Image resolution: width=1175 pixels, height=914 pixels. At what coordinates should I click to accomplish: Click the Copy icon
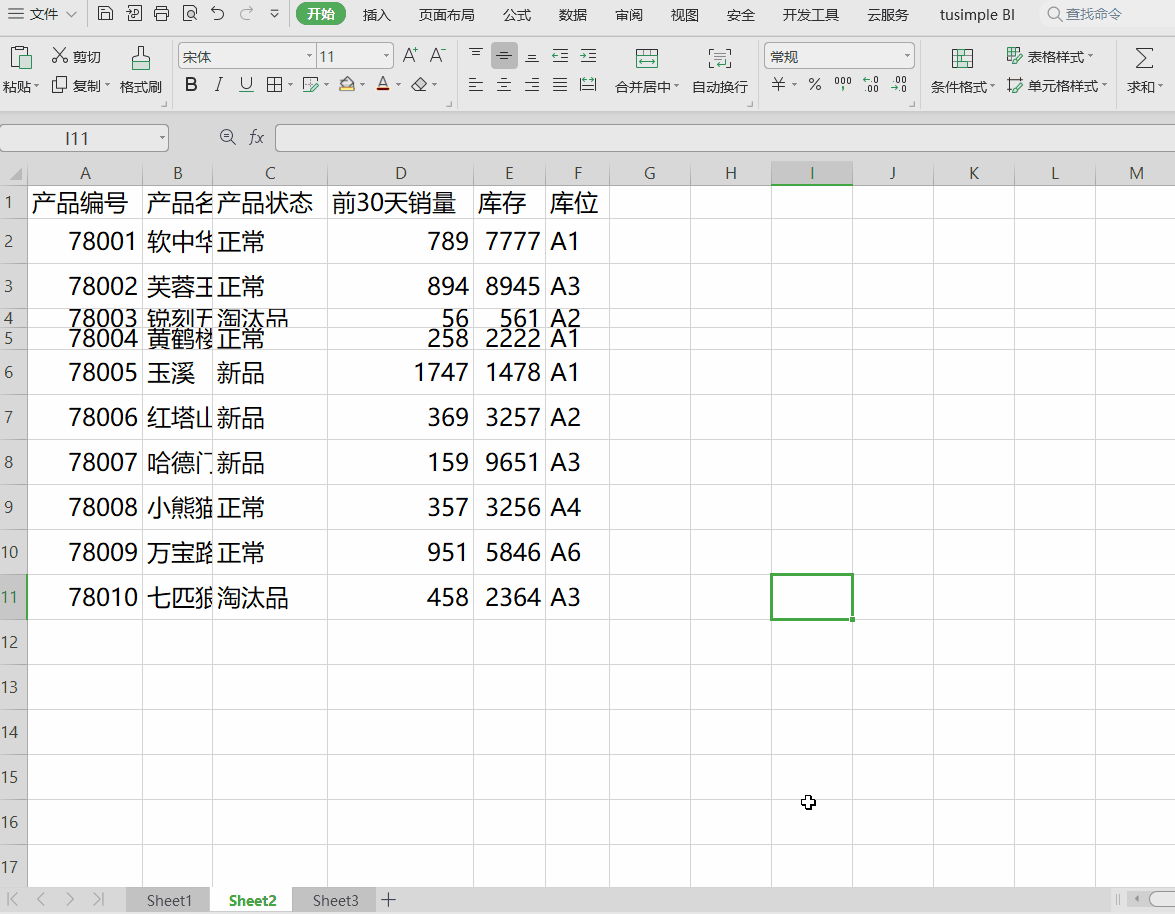(x=59, y=85)
